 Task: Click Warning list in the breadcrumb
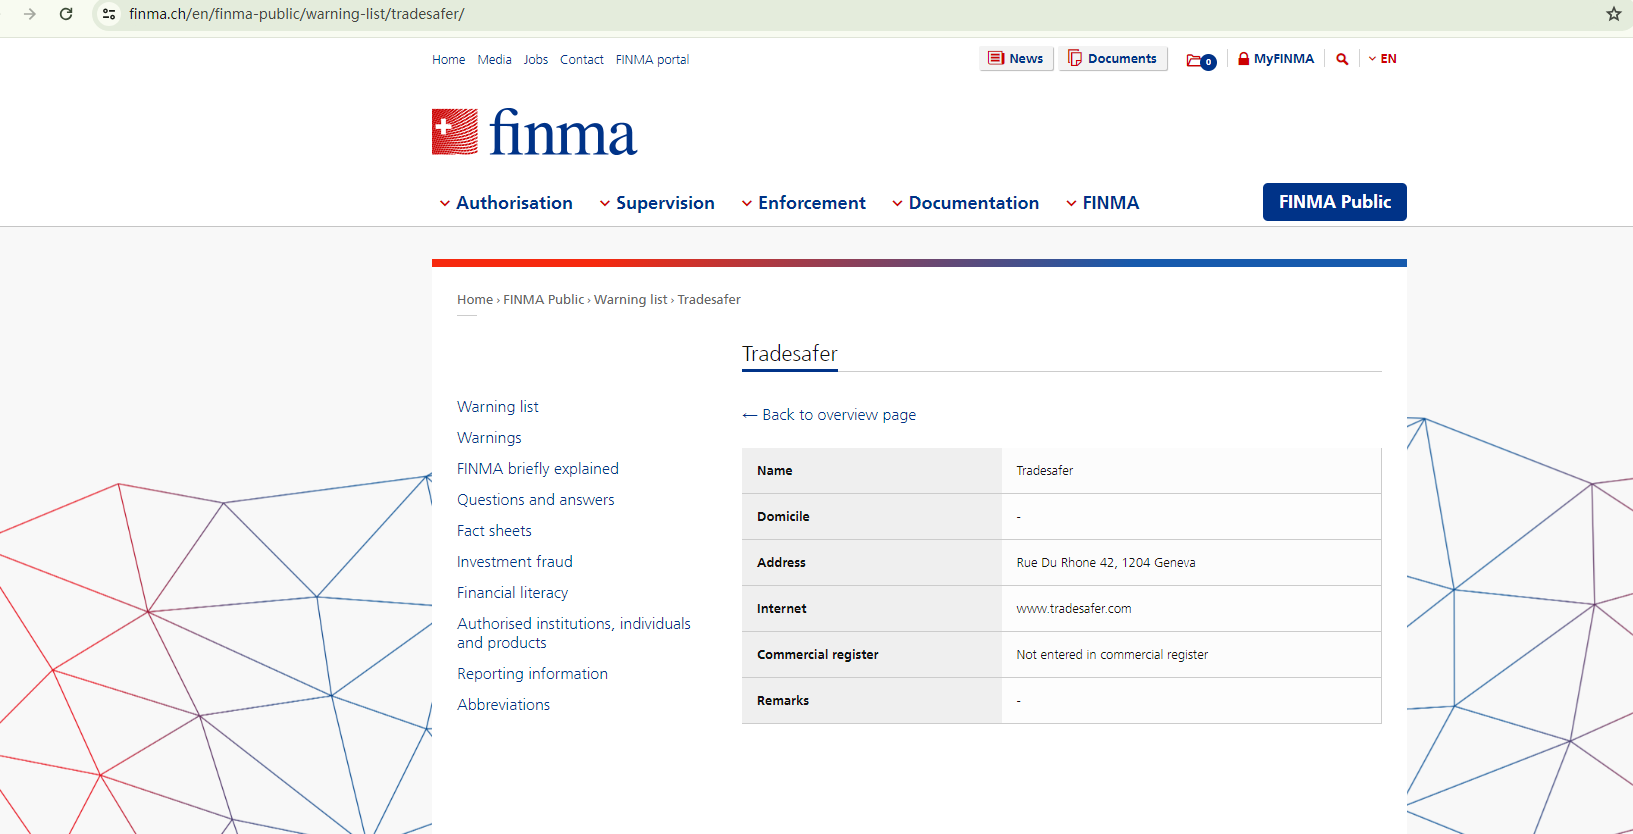click(x=630, y=300)
